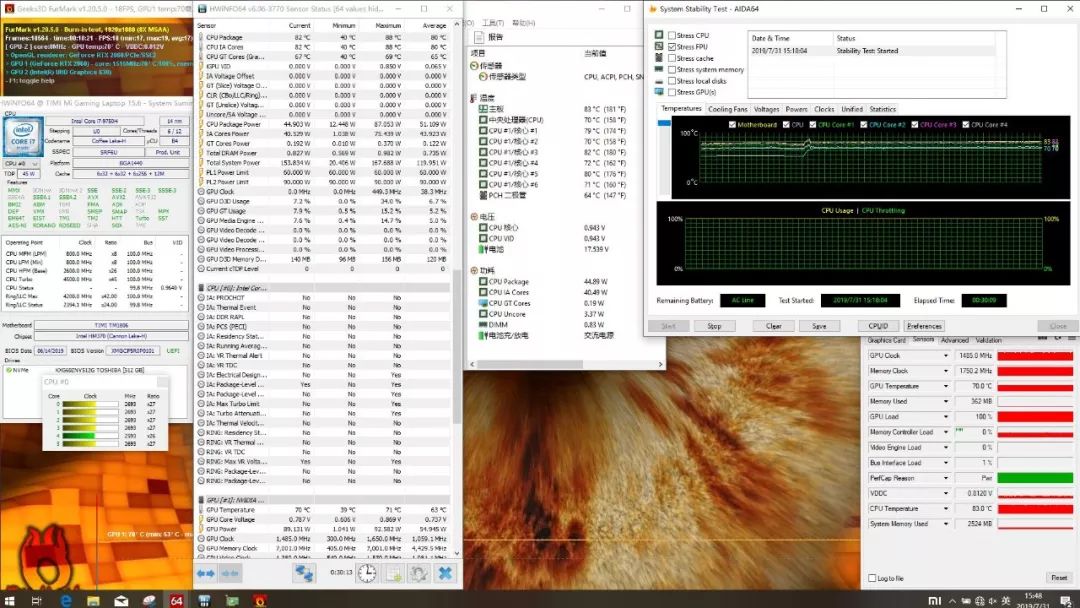Open Memory Clock sensor dropdown
This screenshot has width=1080, height=608.
946,370
